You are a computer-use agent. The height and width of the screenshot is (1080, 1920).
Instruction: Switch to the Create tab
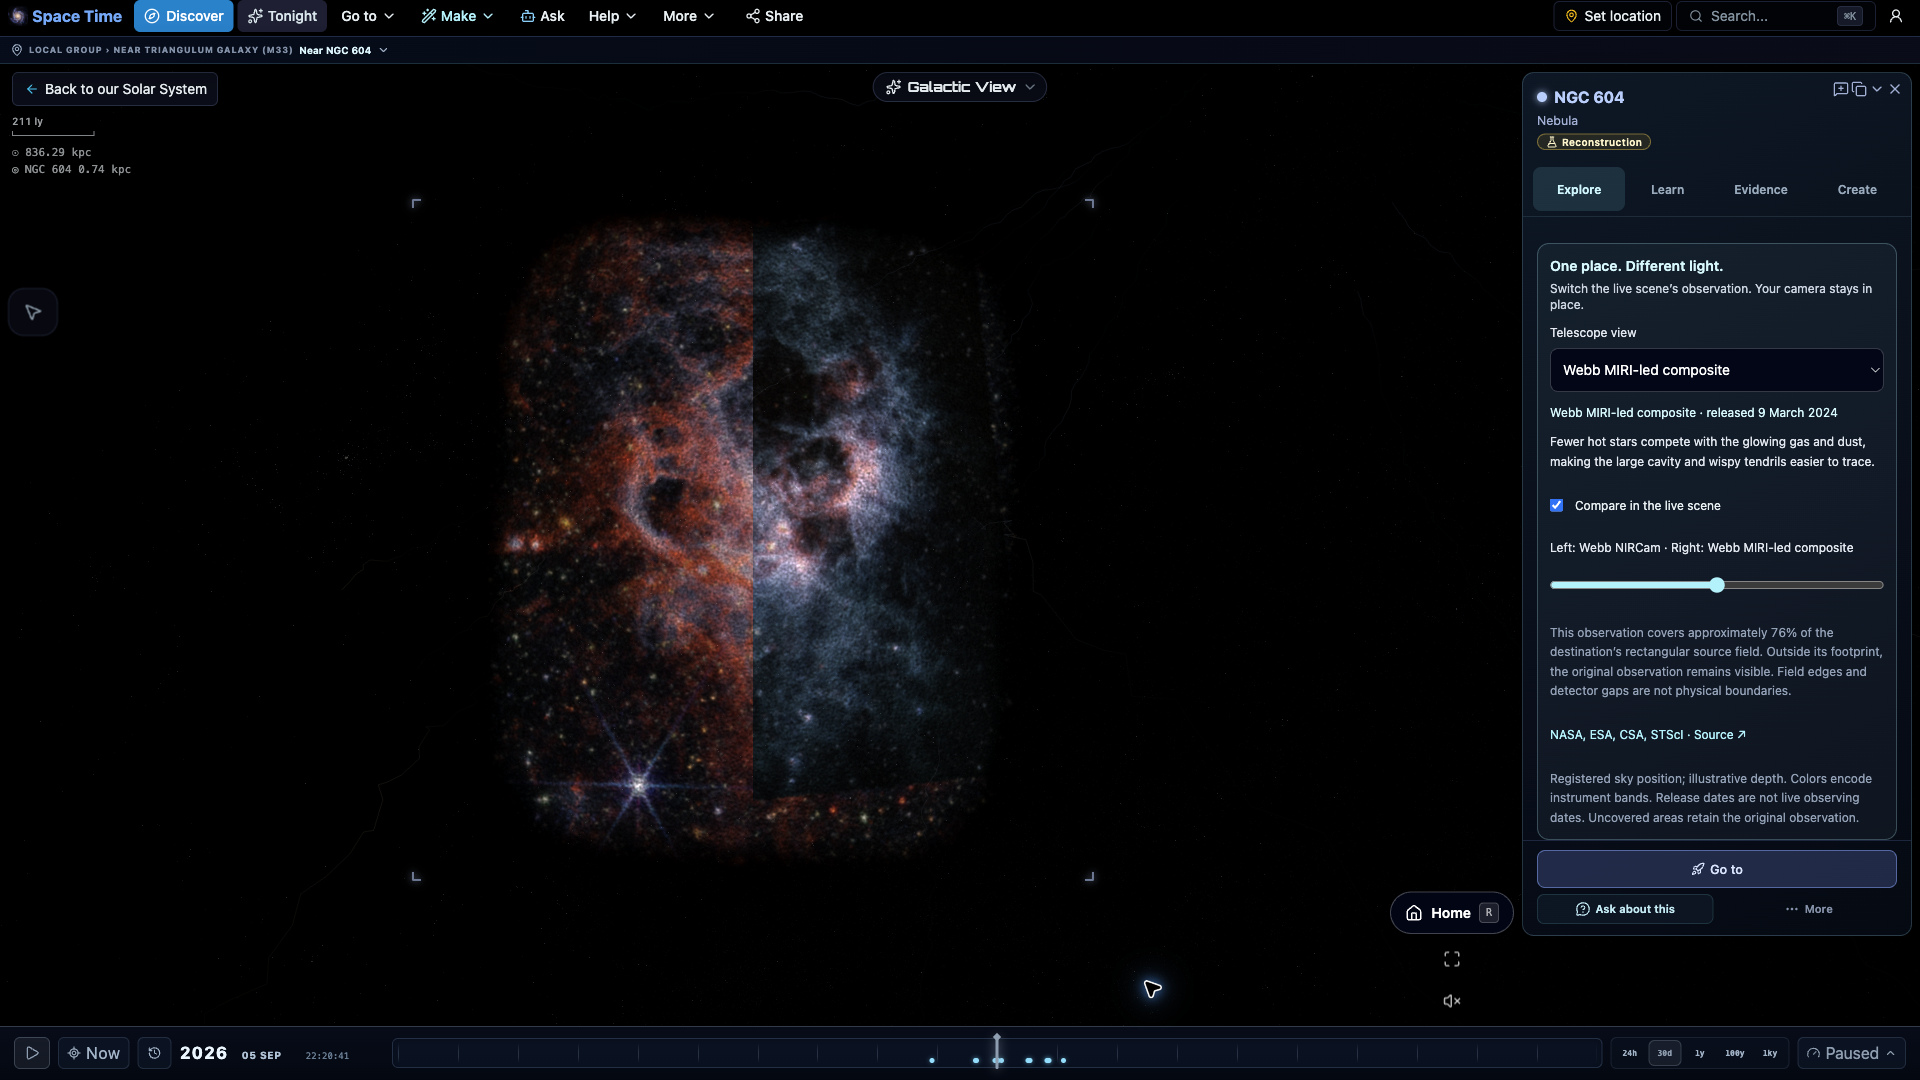(1857, 190)
